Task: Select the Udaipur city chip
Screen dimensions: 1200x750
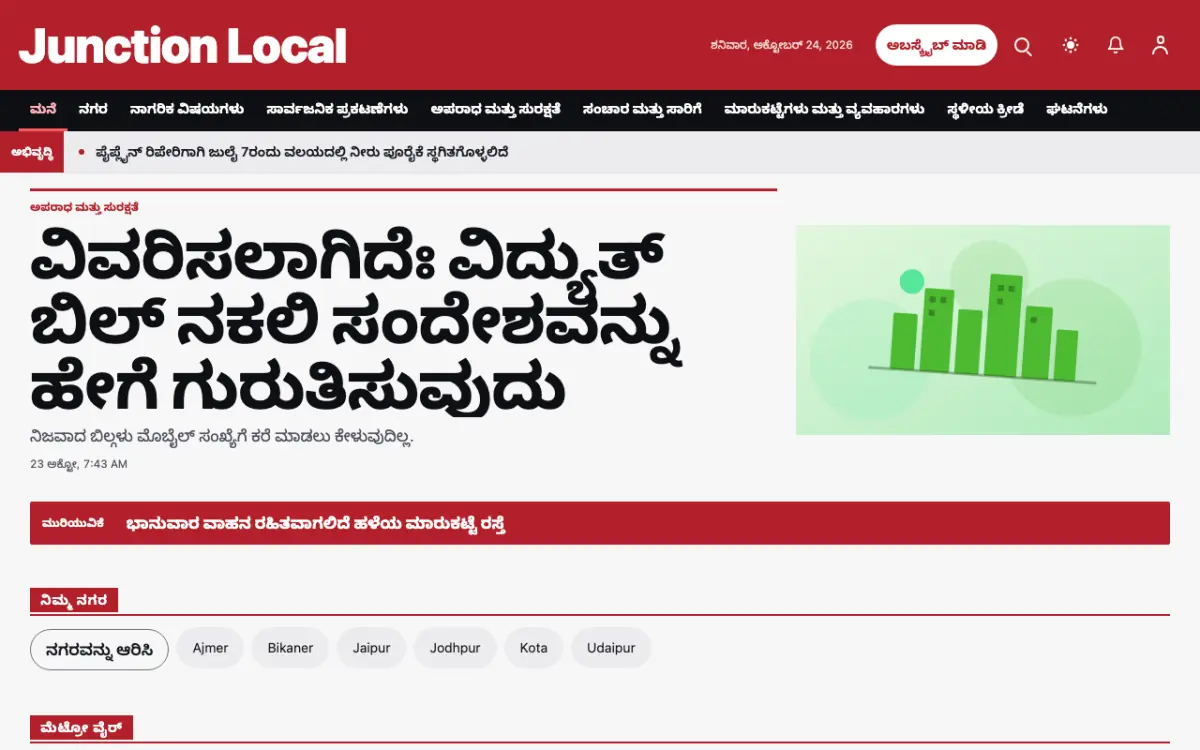Action: (x=611, y=648)
